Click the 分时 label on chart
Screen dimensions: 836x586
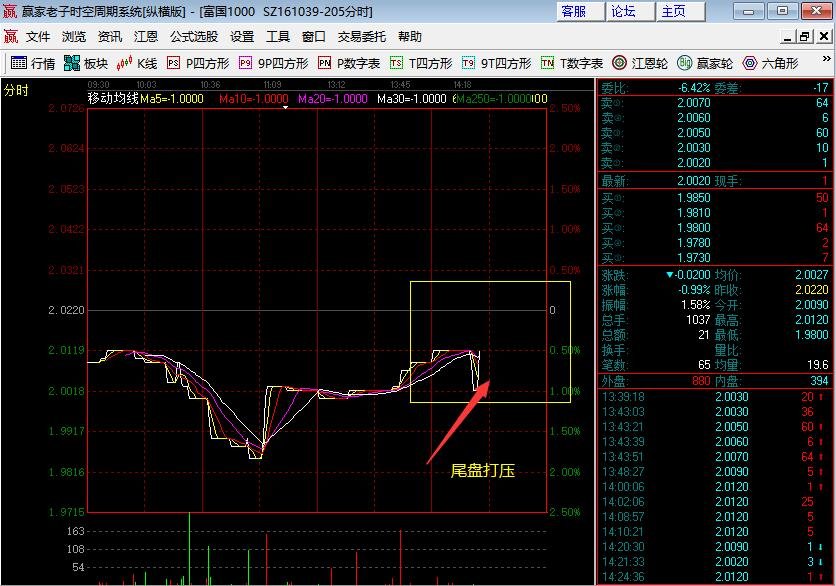(16, 90)
